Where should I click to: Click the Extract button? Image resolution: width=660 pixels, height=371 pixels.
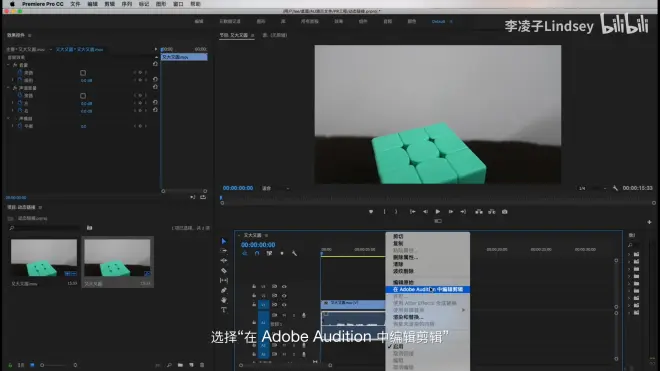[492, 212]
